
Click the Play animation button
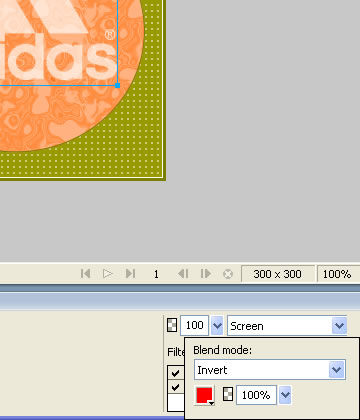tap(108, 274)
